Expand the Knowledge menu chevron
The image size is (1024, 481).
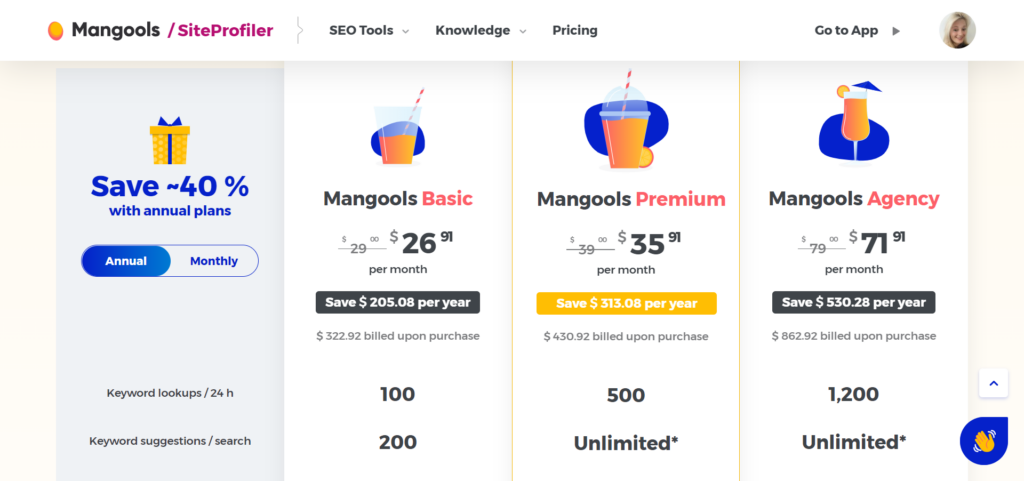click(522, 31)
